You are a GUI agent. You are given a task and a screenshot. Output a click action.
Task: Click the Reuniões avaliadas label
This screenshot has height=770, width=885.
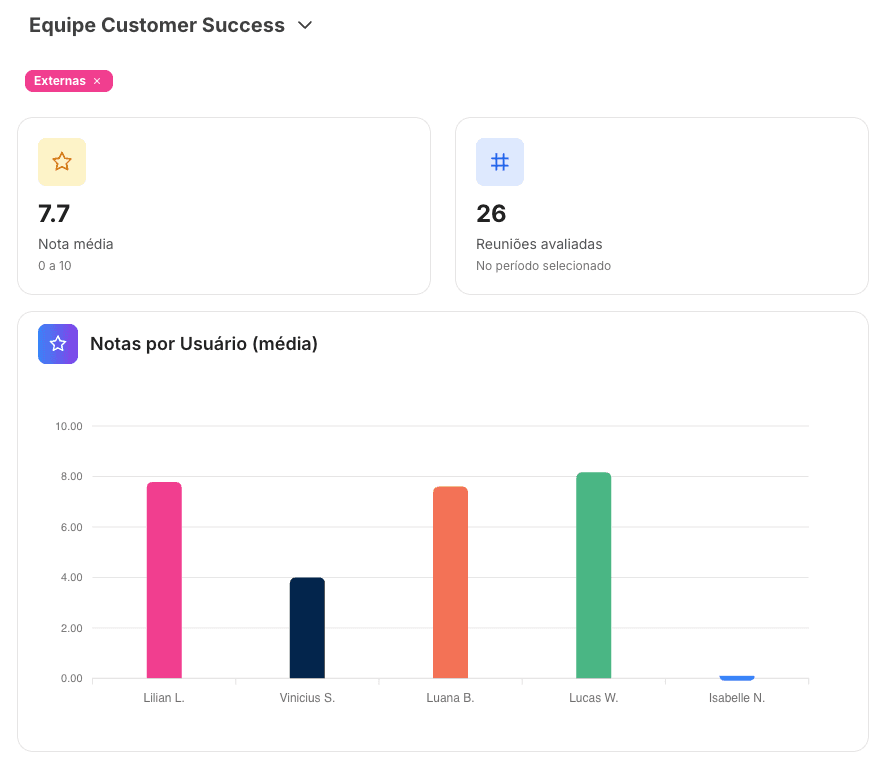(x=544, y=244)
